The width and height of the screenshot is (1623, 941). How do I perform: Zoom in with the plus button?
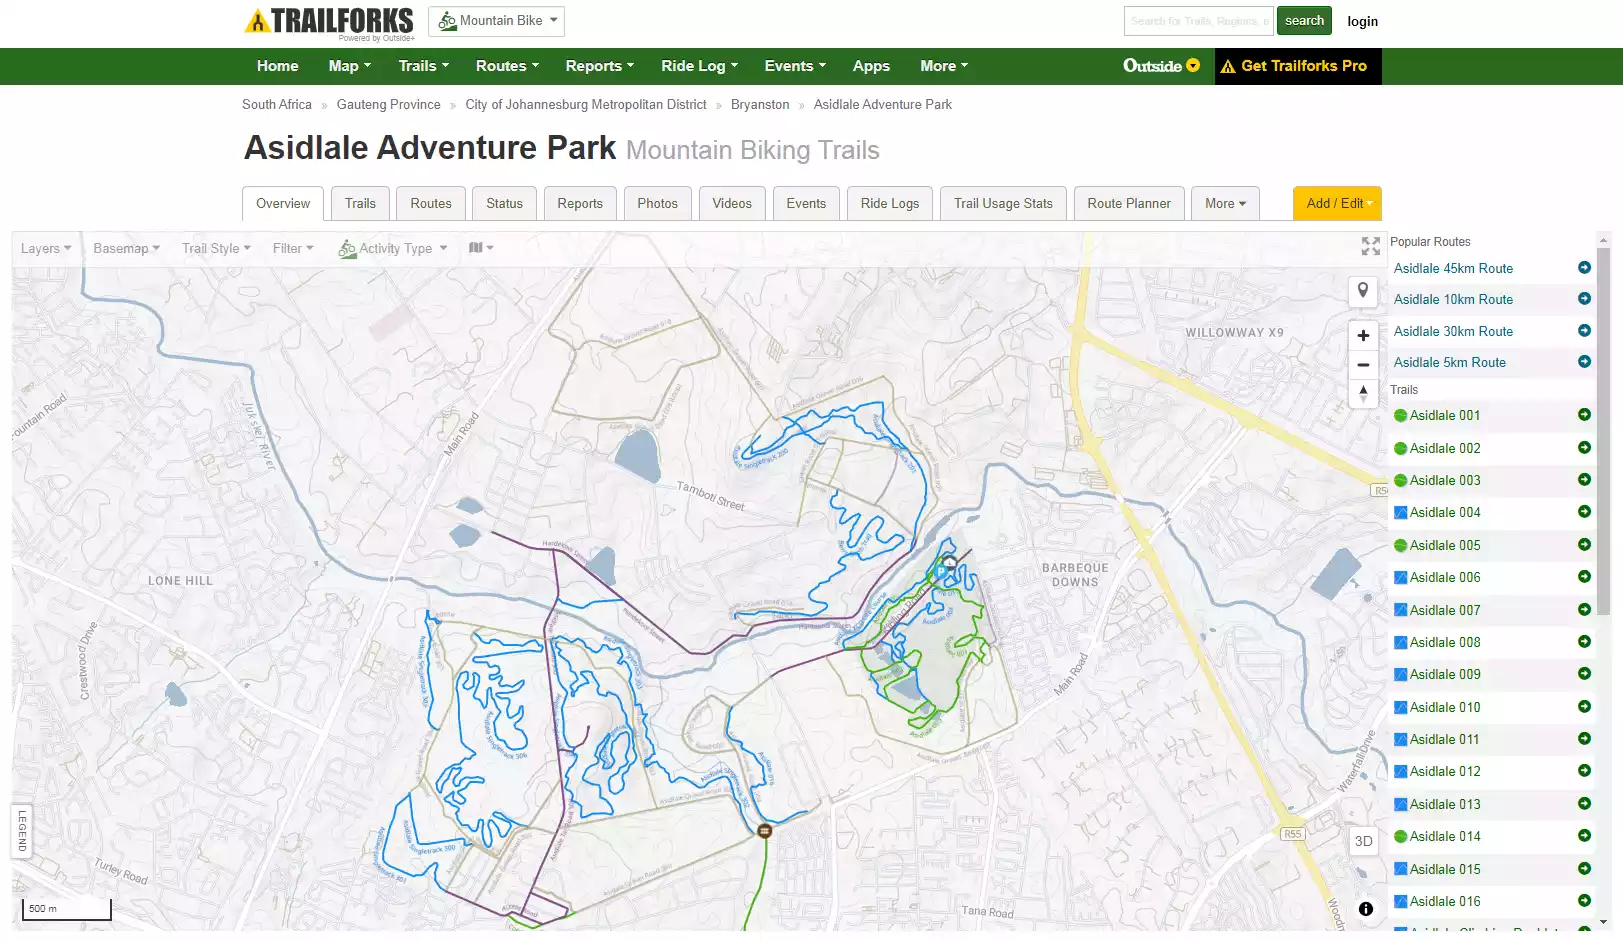pos(1362,336)
